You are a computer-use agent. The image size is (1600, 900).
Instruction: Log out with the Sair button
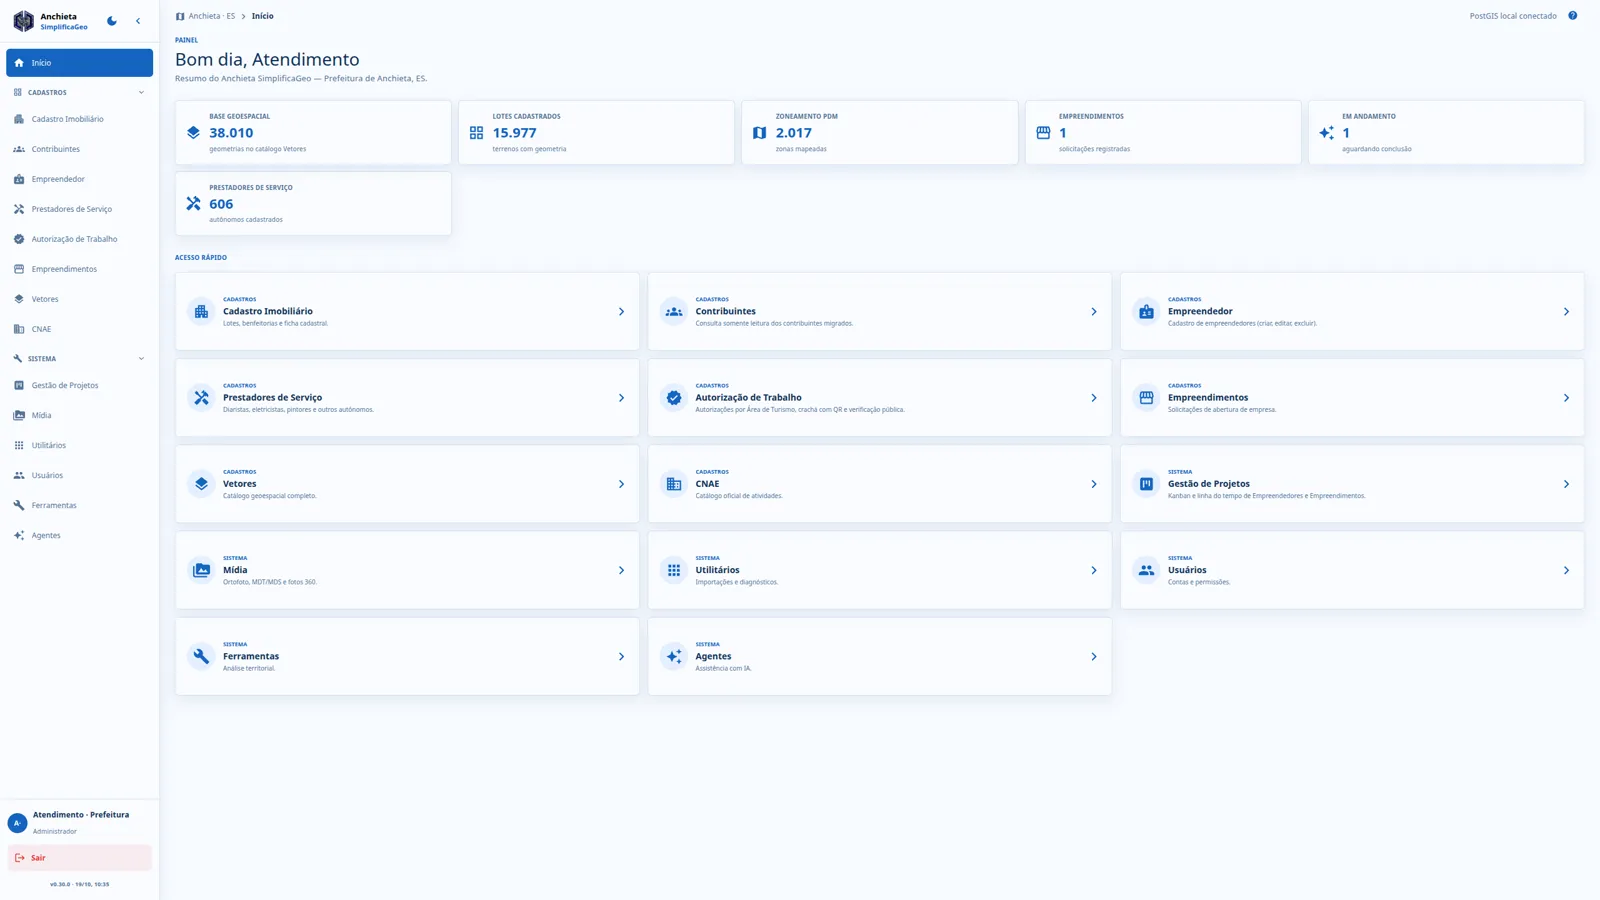pos(79,858)
